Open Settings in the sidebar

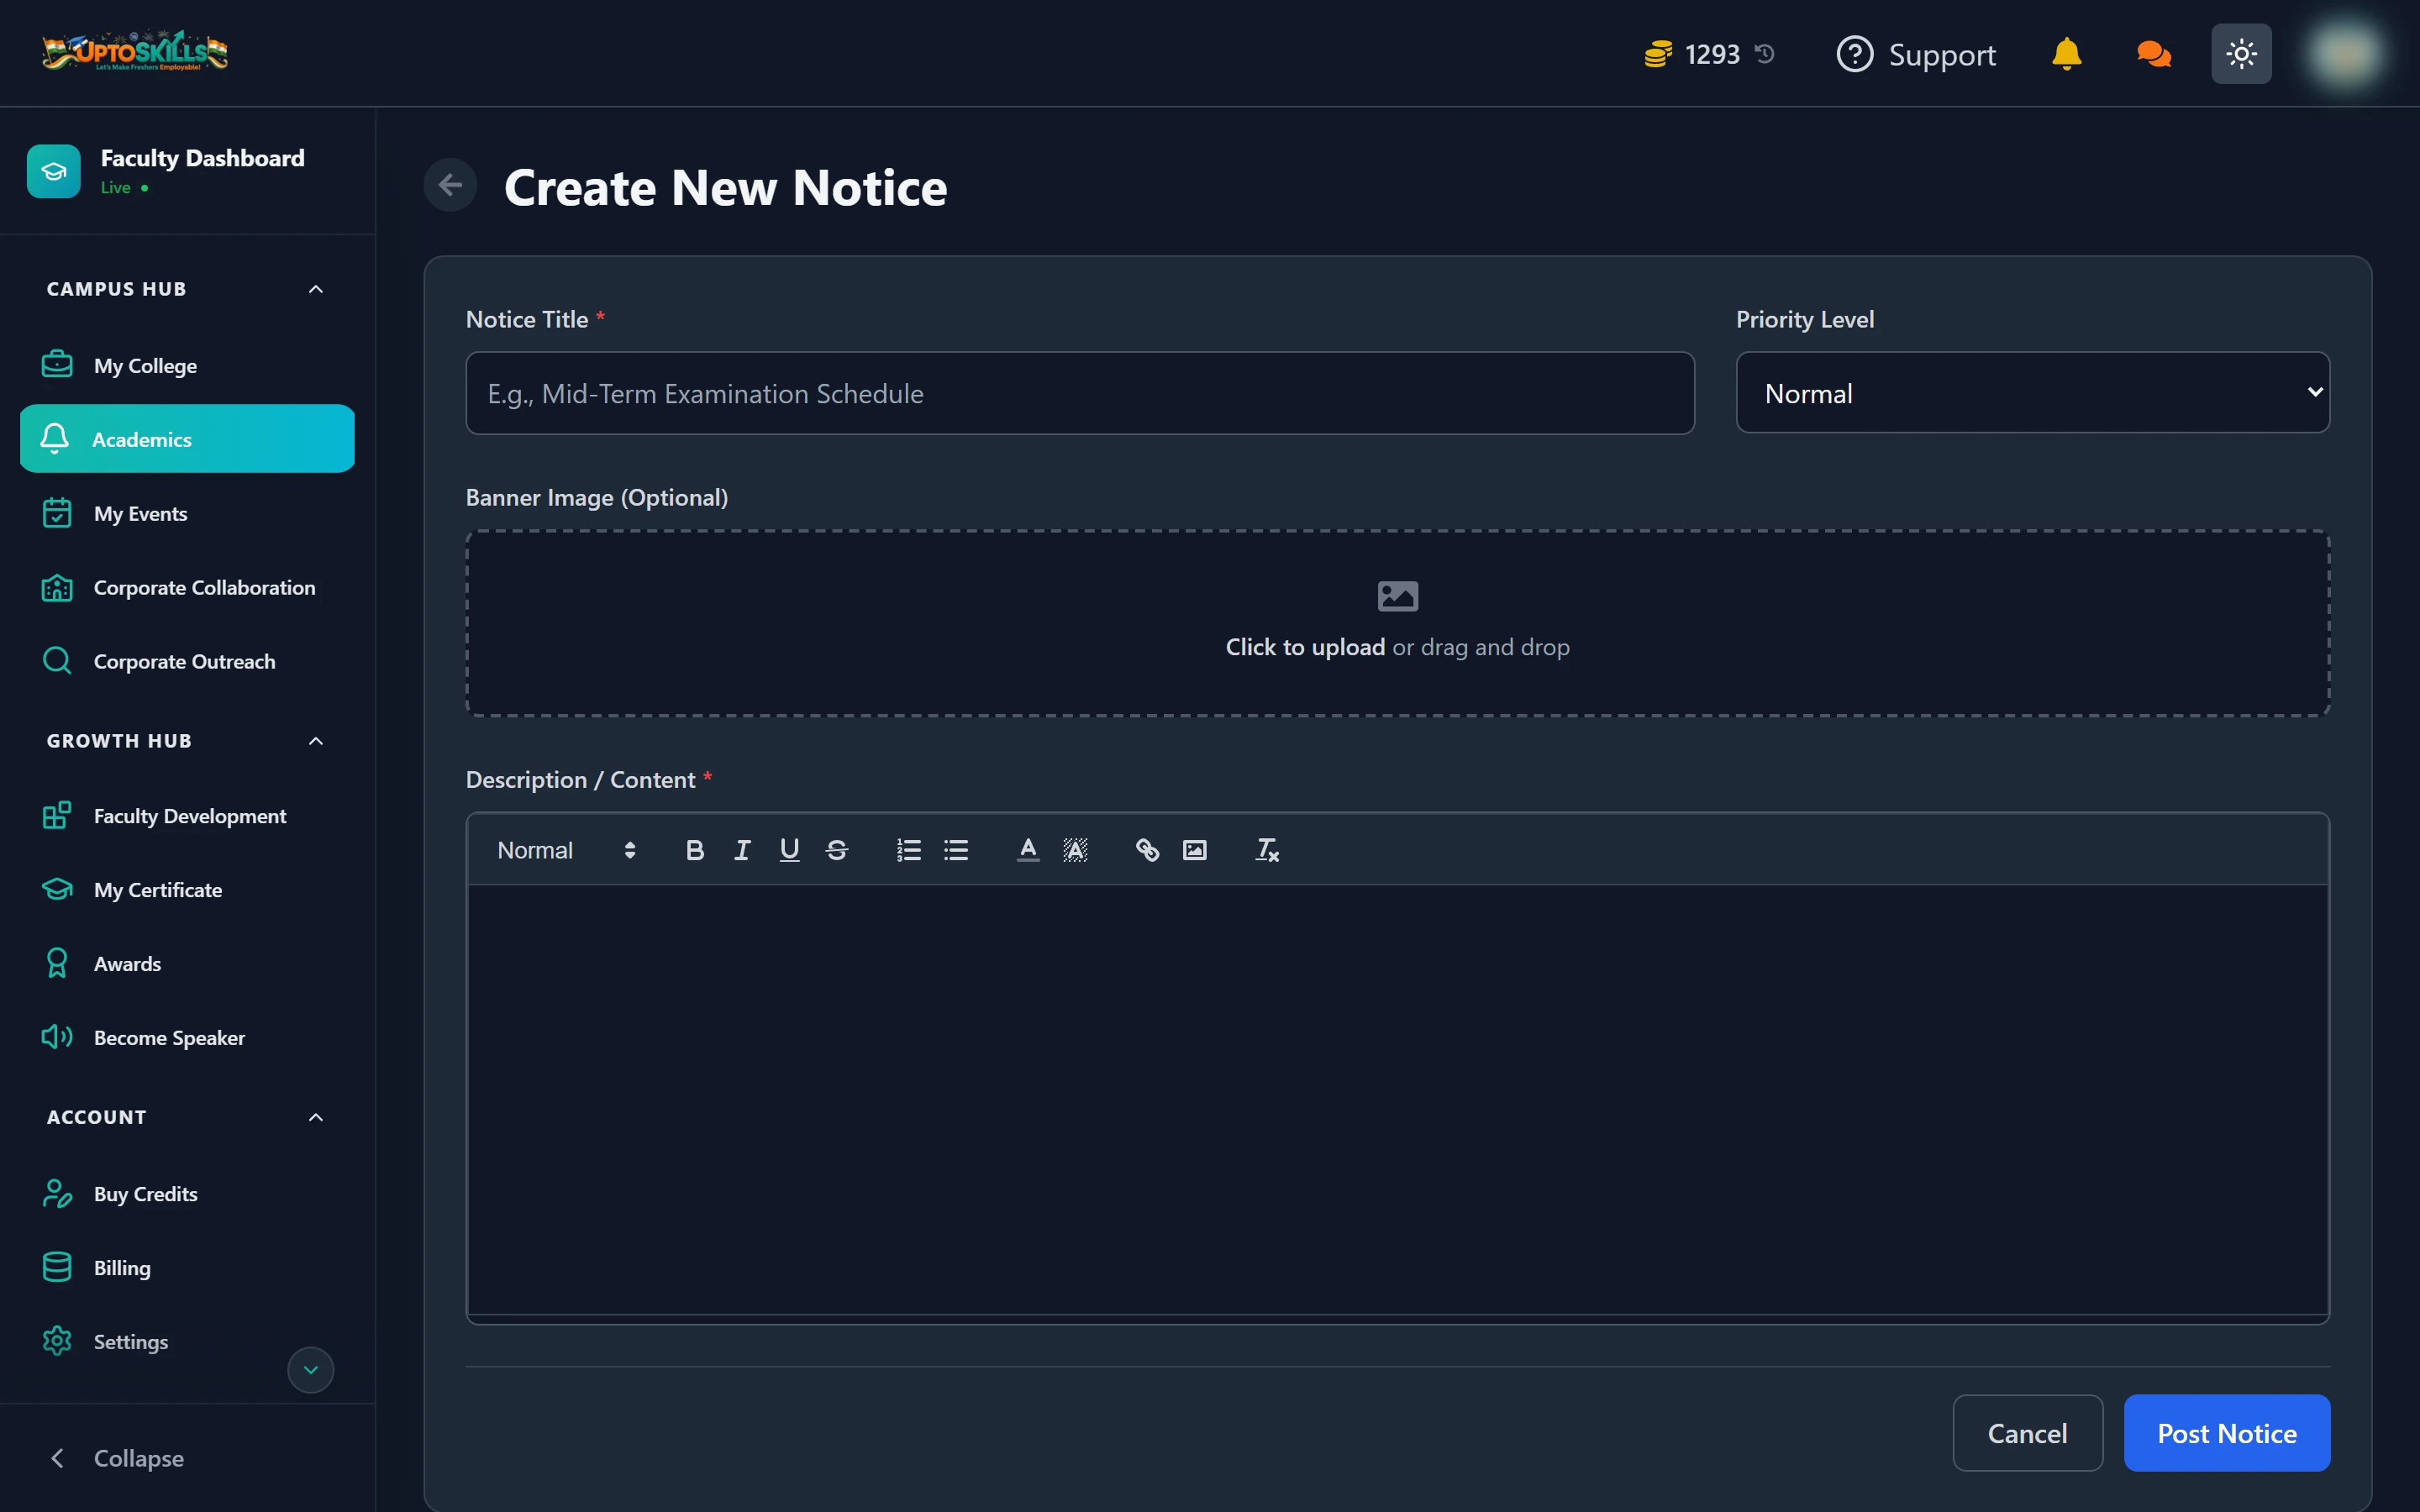point(187,1342)
